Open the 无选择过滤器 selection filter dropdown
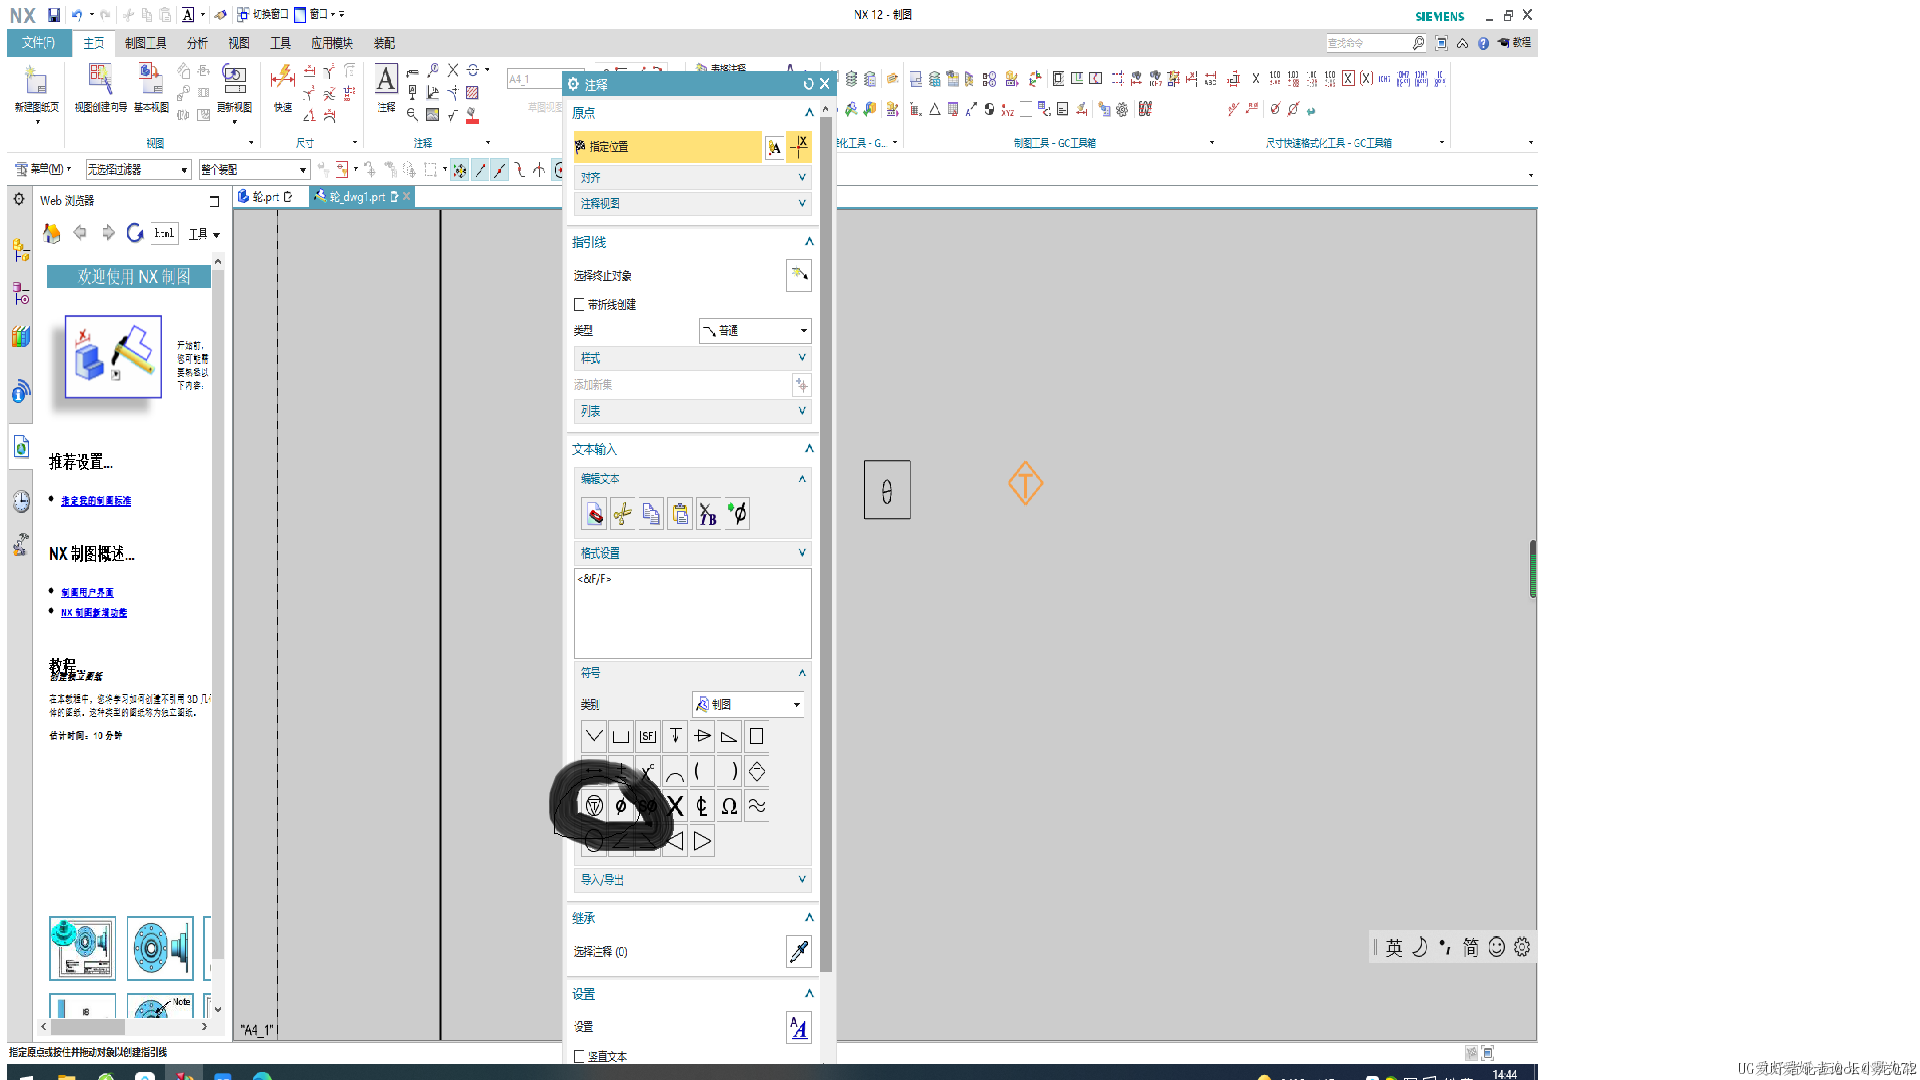 137,170
